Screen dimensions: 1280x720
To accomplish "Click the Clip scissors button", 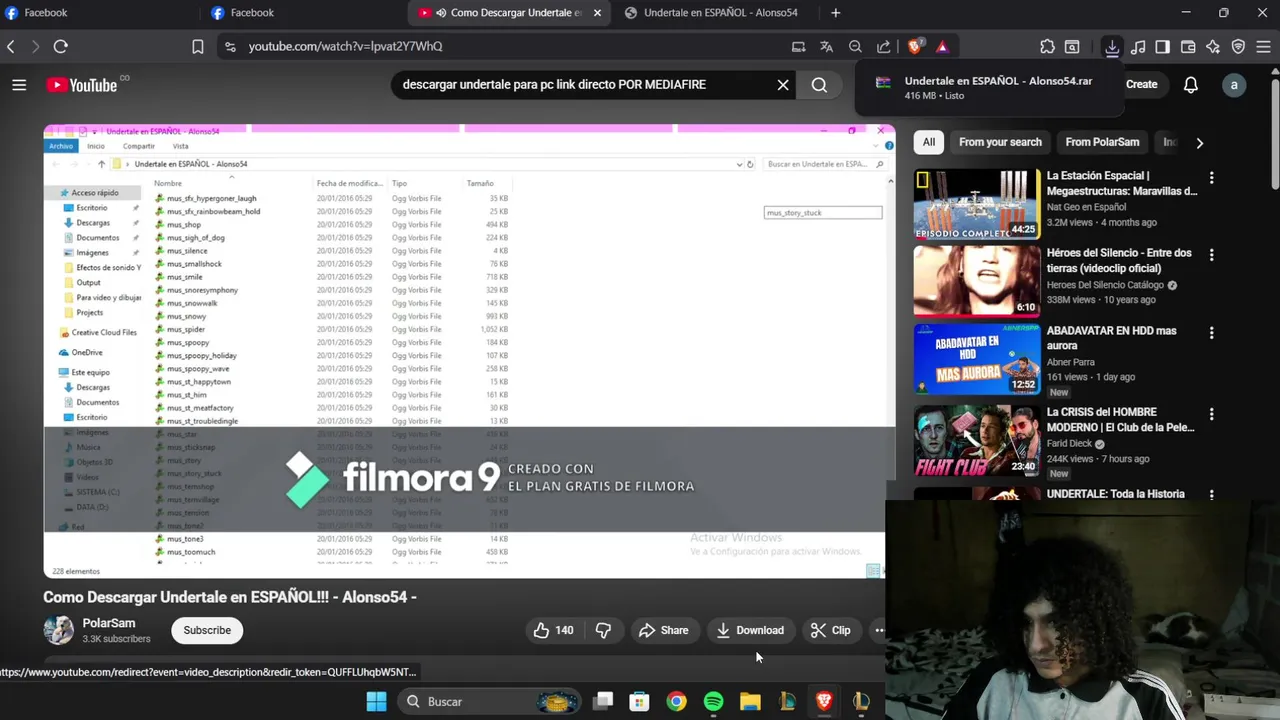I will coord(830,630).
